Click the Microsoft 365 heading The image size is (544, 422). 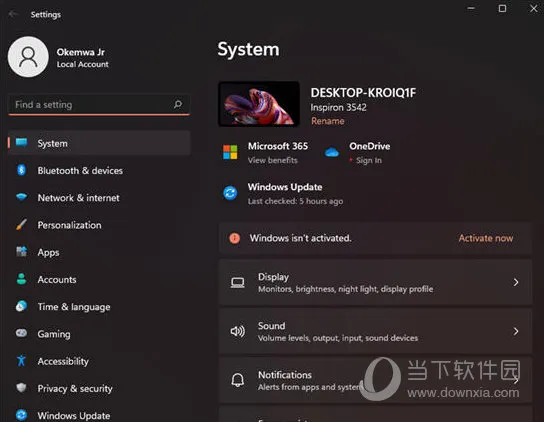tap(278, 146)
